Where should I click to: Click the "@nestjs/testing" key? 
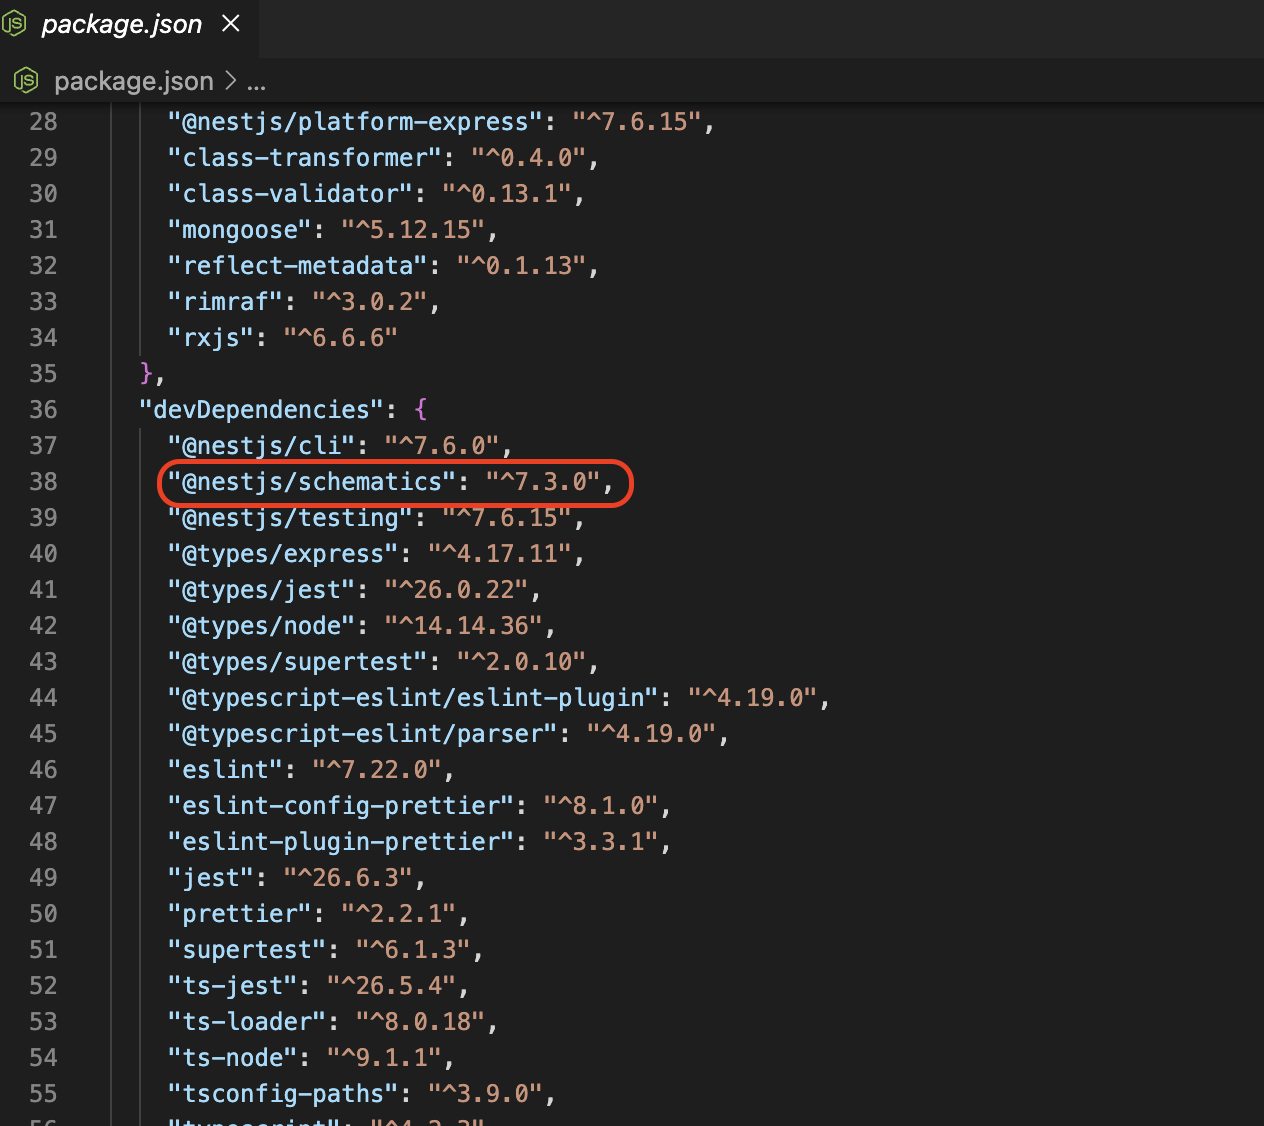click(x=291, y=517)
